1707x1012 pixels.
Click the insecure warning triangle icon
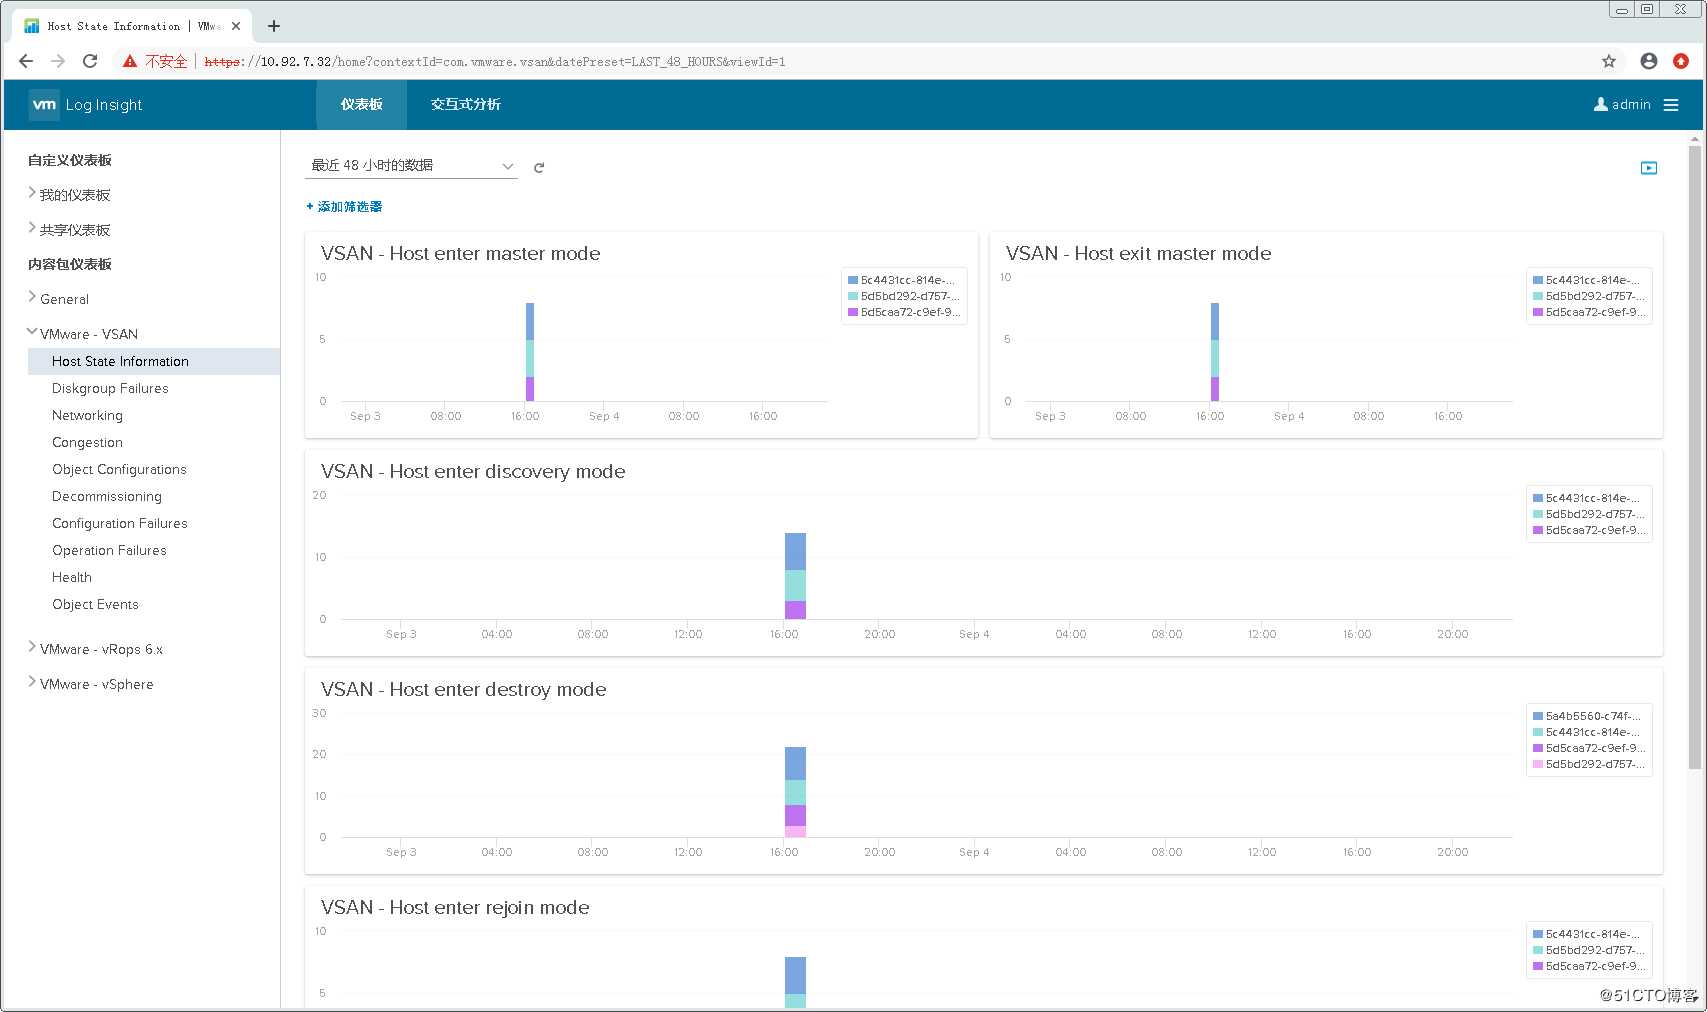[130, 61]
